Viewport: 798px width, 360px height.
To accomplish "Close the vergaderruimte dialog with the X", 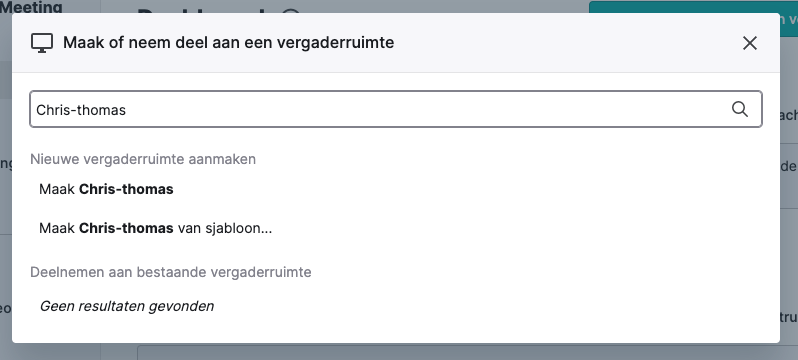I will tap(750, 43).
